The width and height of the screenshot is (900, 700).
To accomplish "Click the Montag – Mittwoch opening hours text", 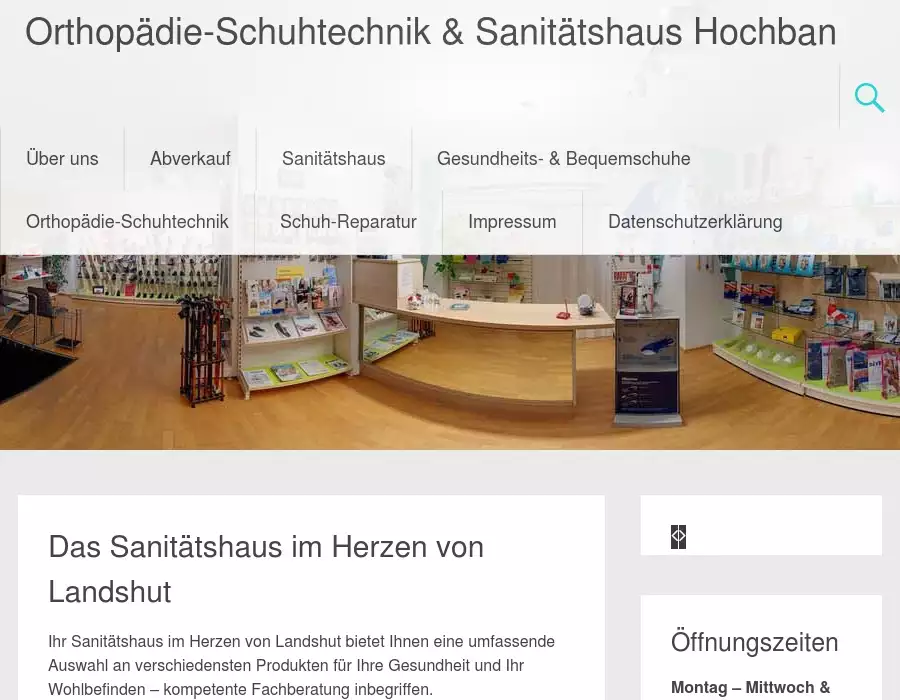I will click(750, 687).
